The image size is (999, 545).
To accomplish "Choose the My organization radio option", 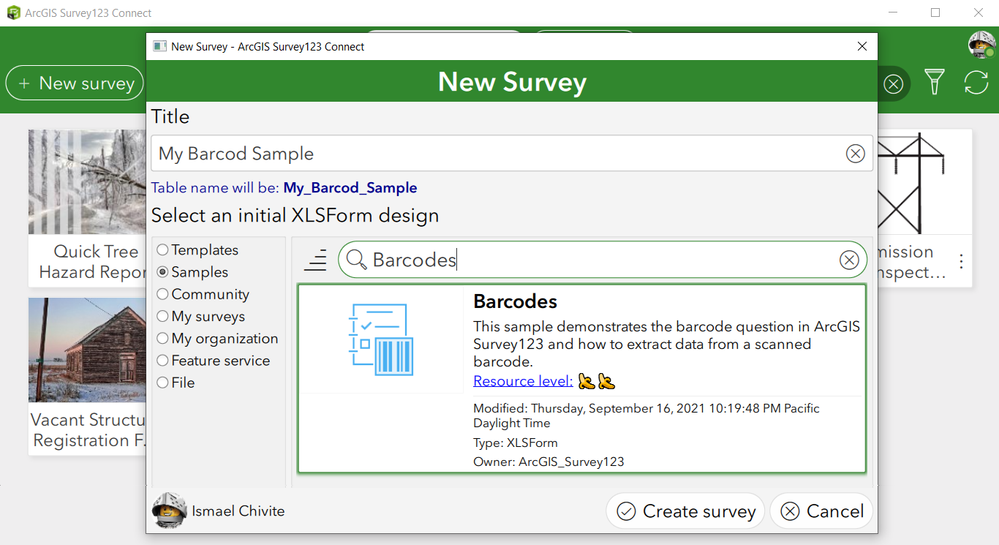I will tap(163, 338).
